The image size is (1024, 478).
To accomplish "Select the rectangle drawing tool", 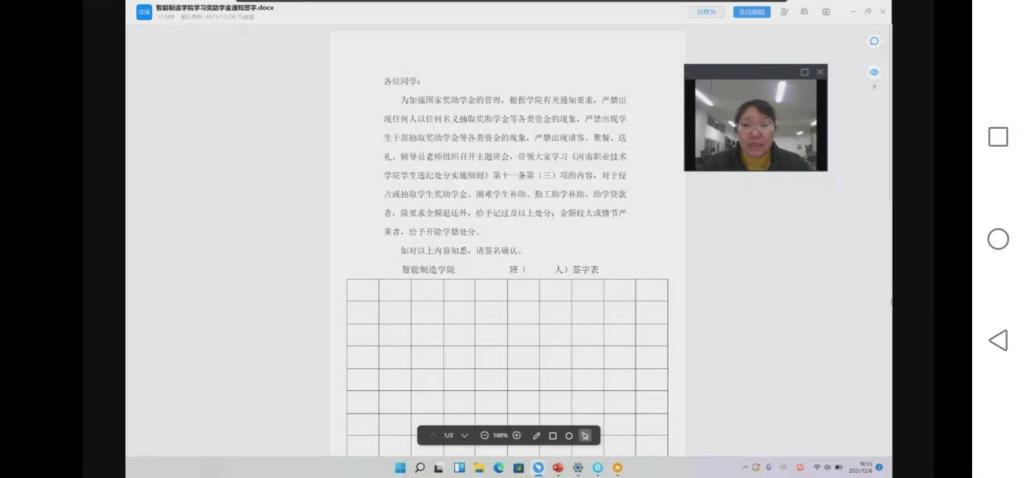I will point(552,436).
